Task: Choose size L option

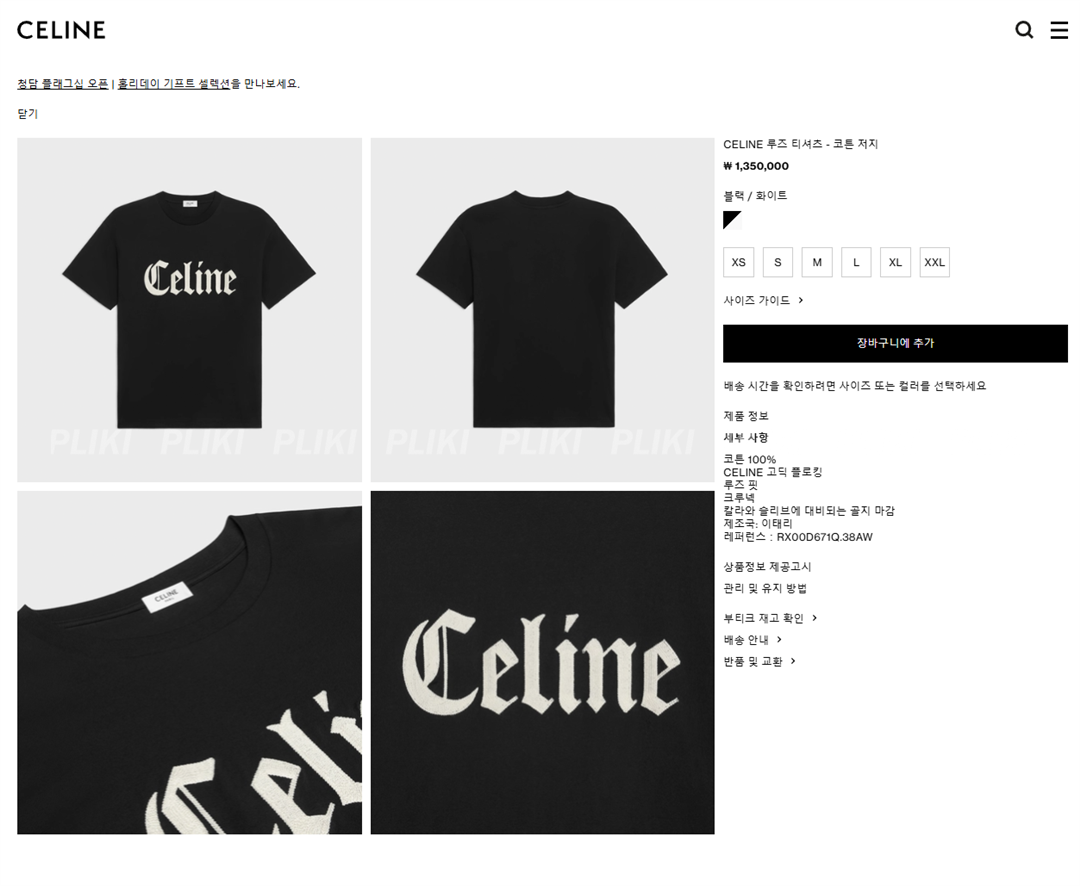Action: (x=856, y=262)
